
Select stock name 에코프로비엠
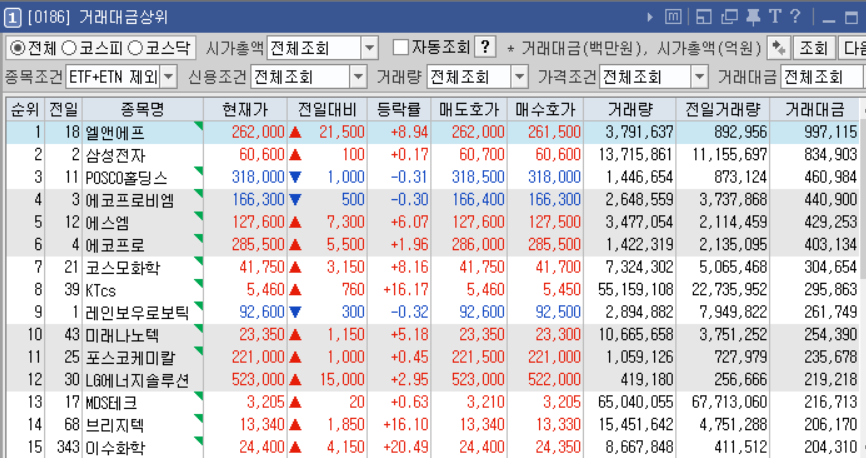(x=130, y=200)
